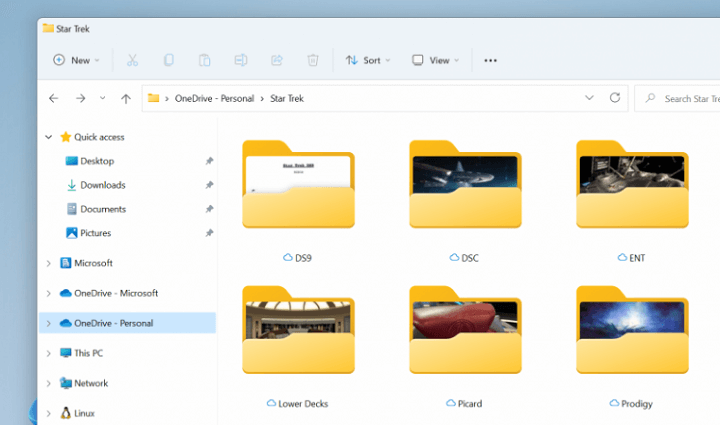The width and height of the screenshot is (720, 425).
Task: Click the Search Star Trek field
Action: click(x=677, y=98)
